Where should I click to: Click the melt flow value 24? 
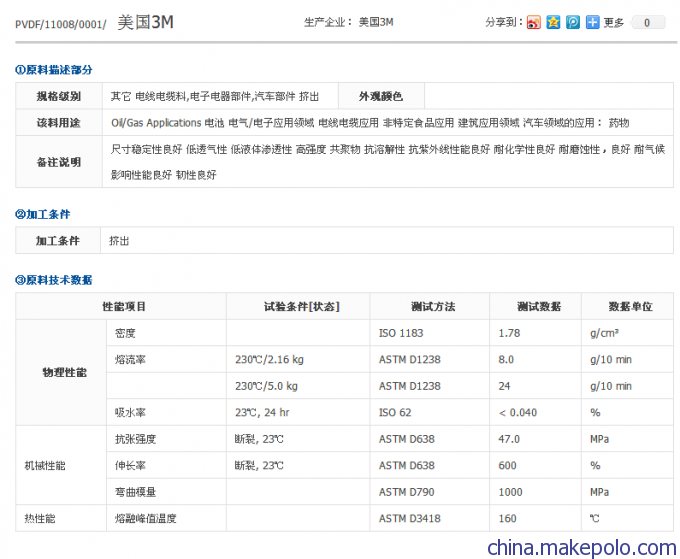pos(504,386)
